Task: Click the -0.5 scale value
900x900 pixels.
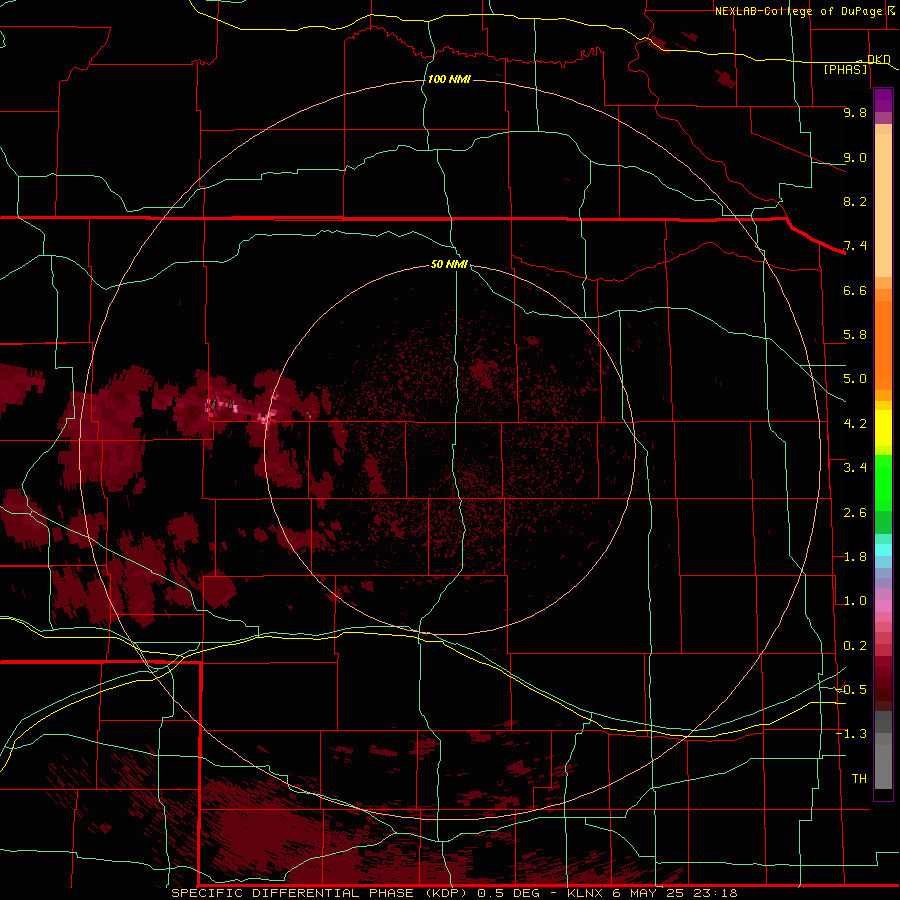Action: pos(851,690)
